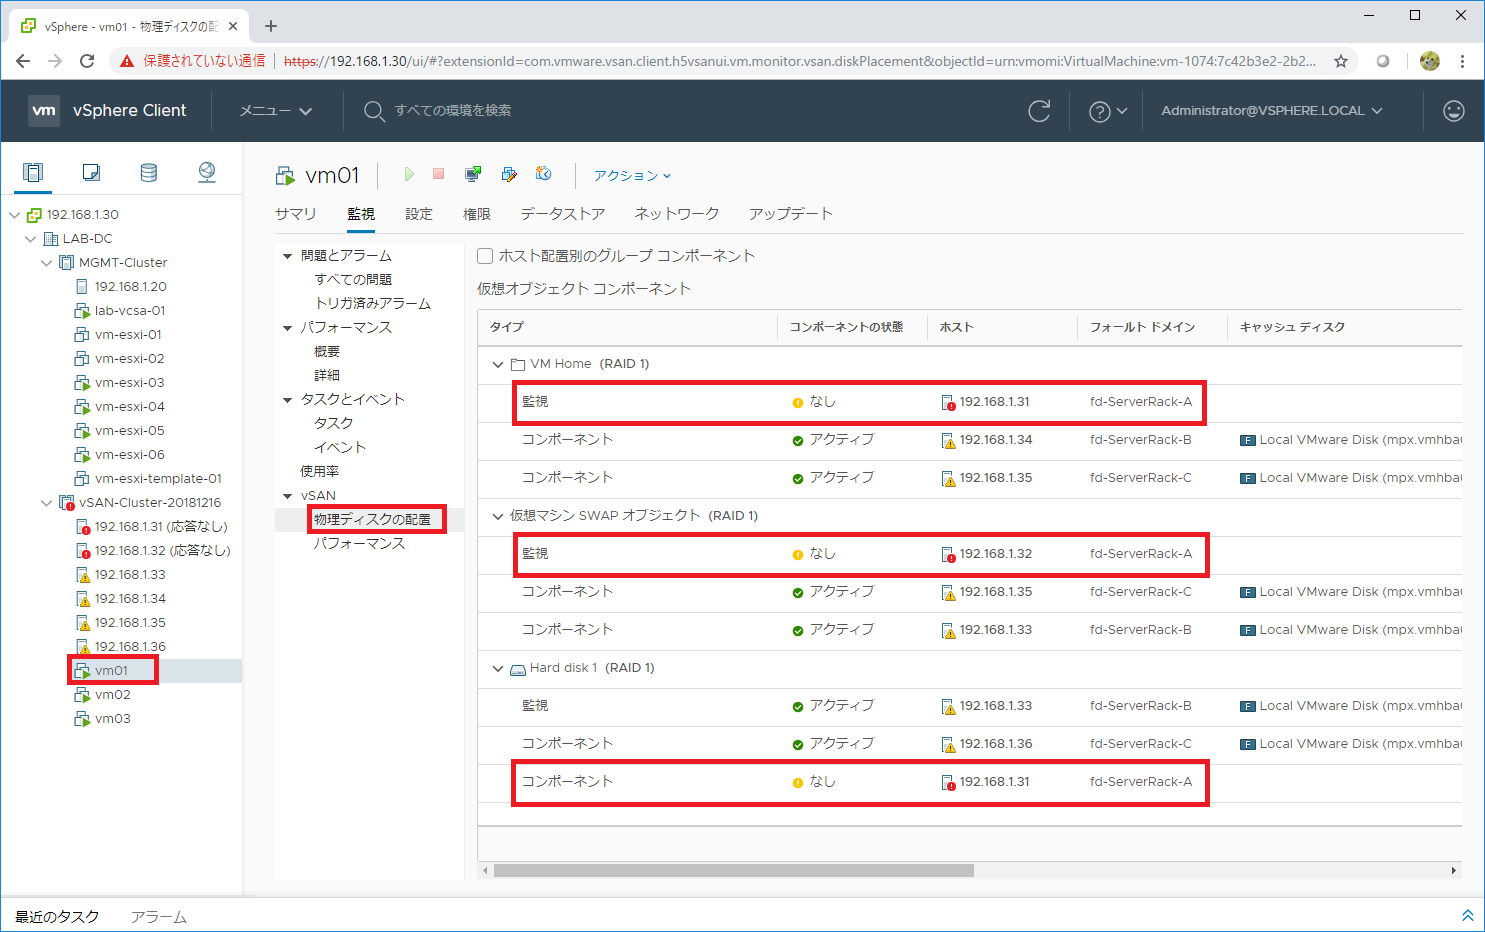Click the browser address bar URL

click(800, 61)
